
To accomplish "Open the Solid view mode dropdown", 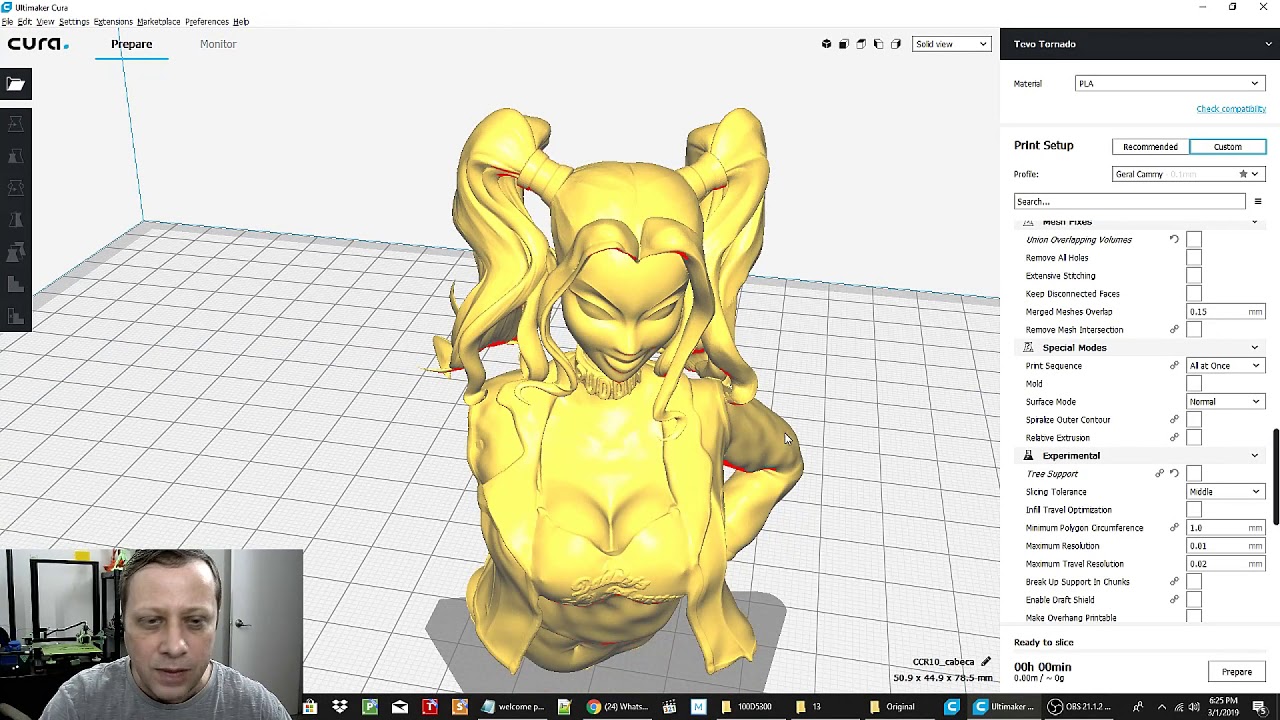I will 951,44.
